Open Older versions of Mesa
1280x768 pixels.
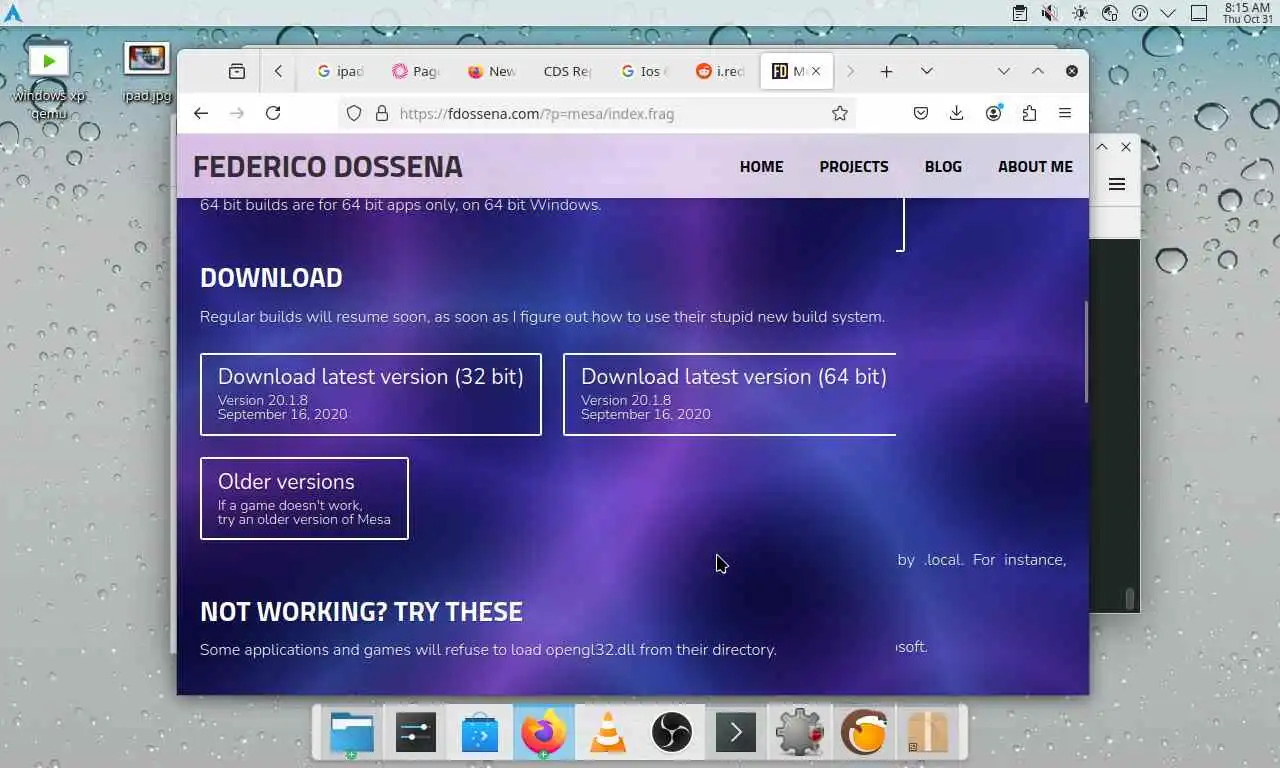(x=304, y=498)
